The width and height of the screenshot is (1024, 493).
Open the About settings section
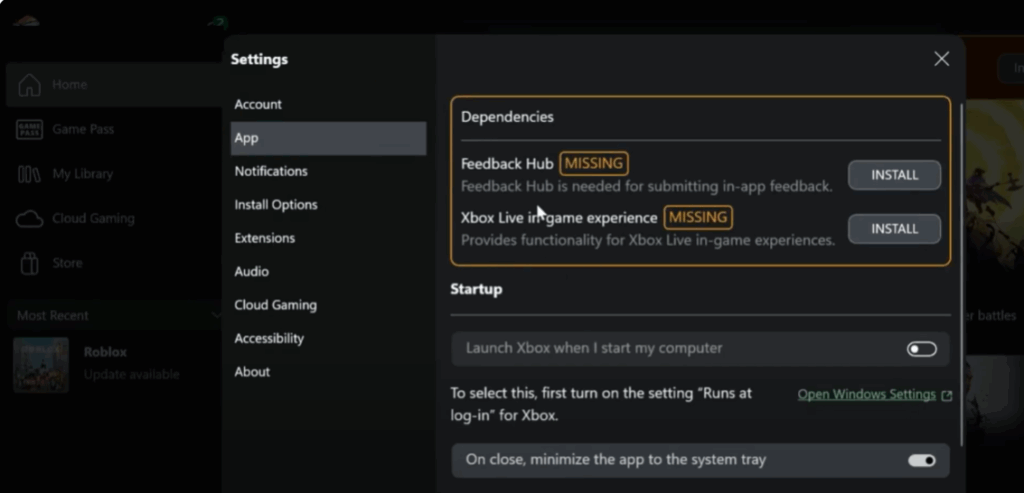coord(328,372)
